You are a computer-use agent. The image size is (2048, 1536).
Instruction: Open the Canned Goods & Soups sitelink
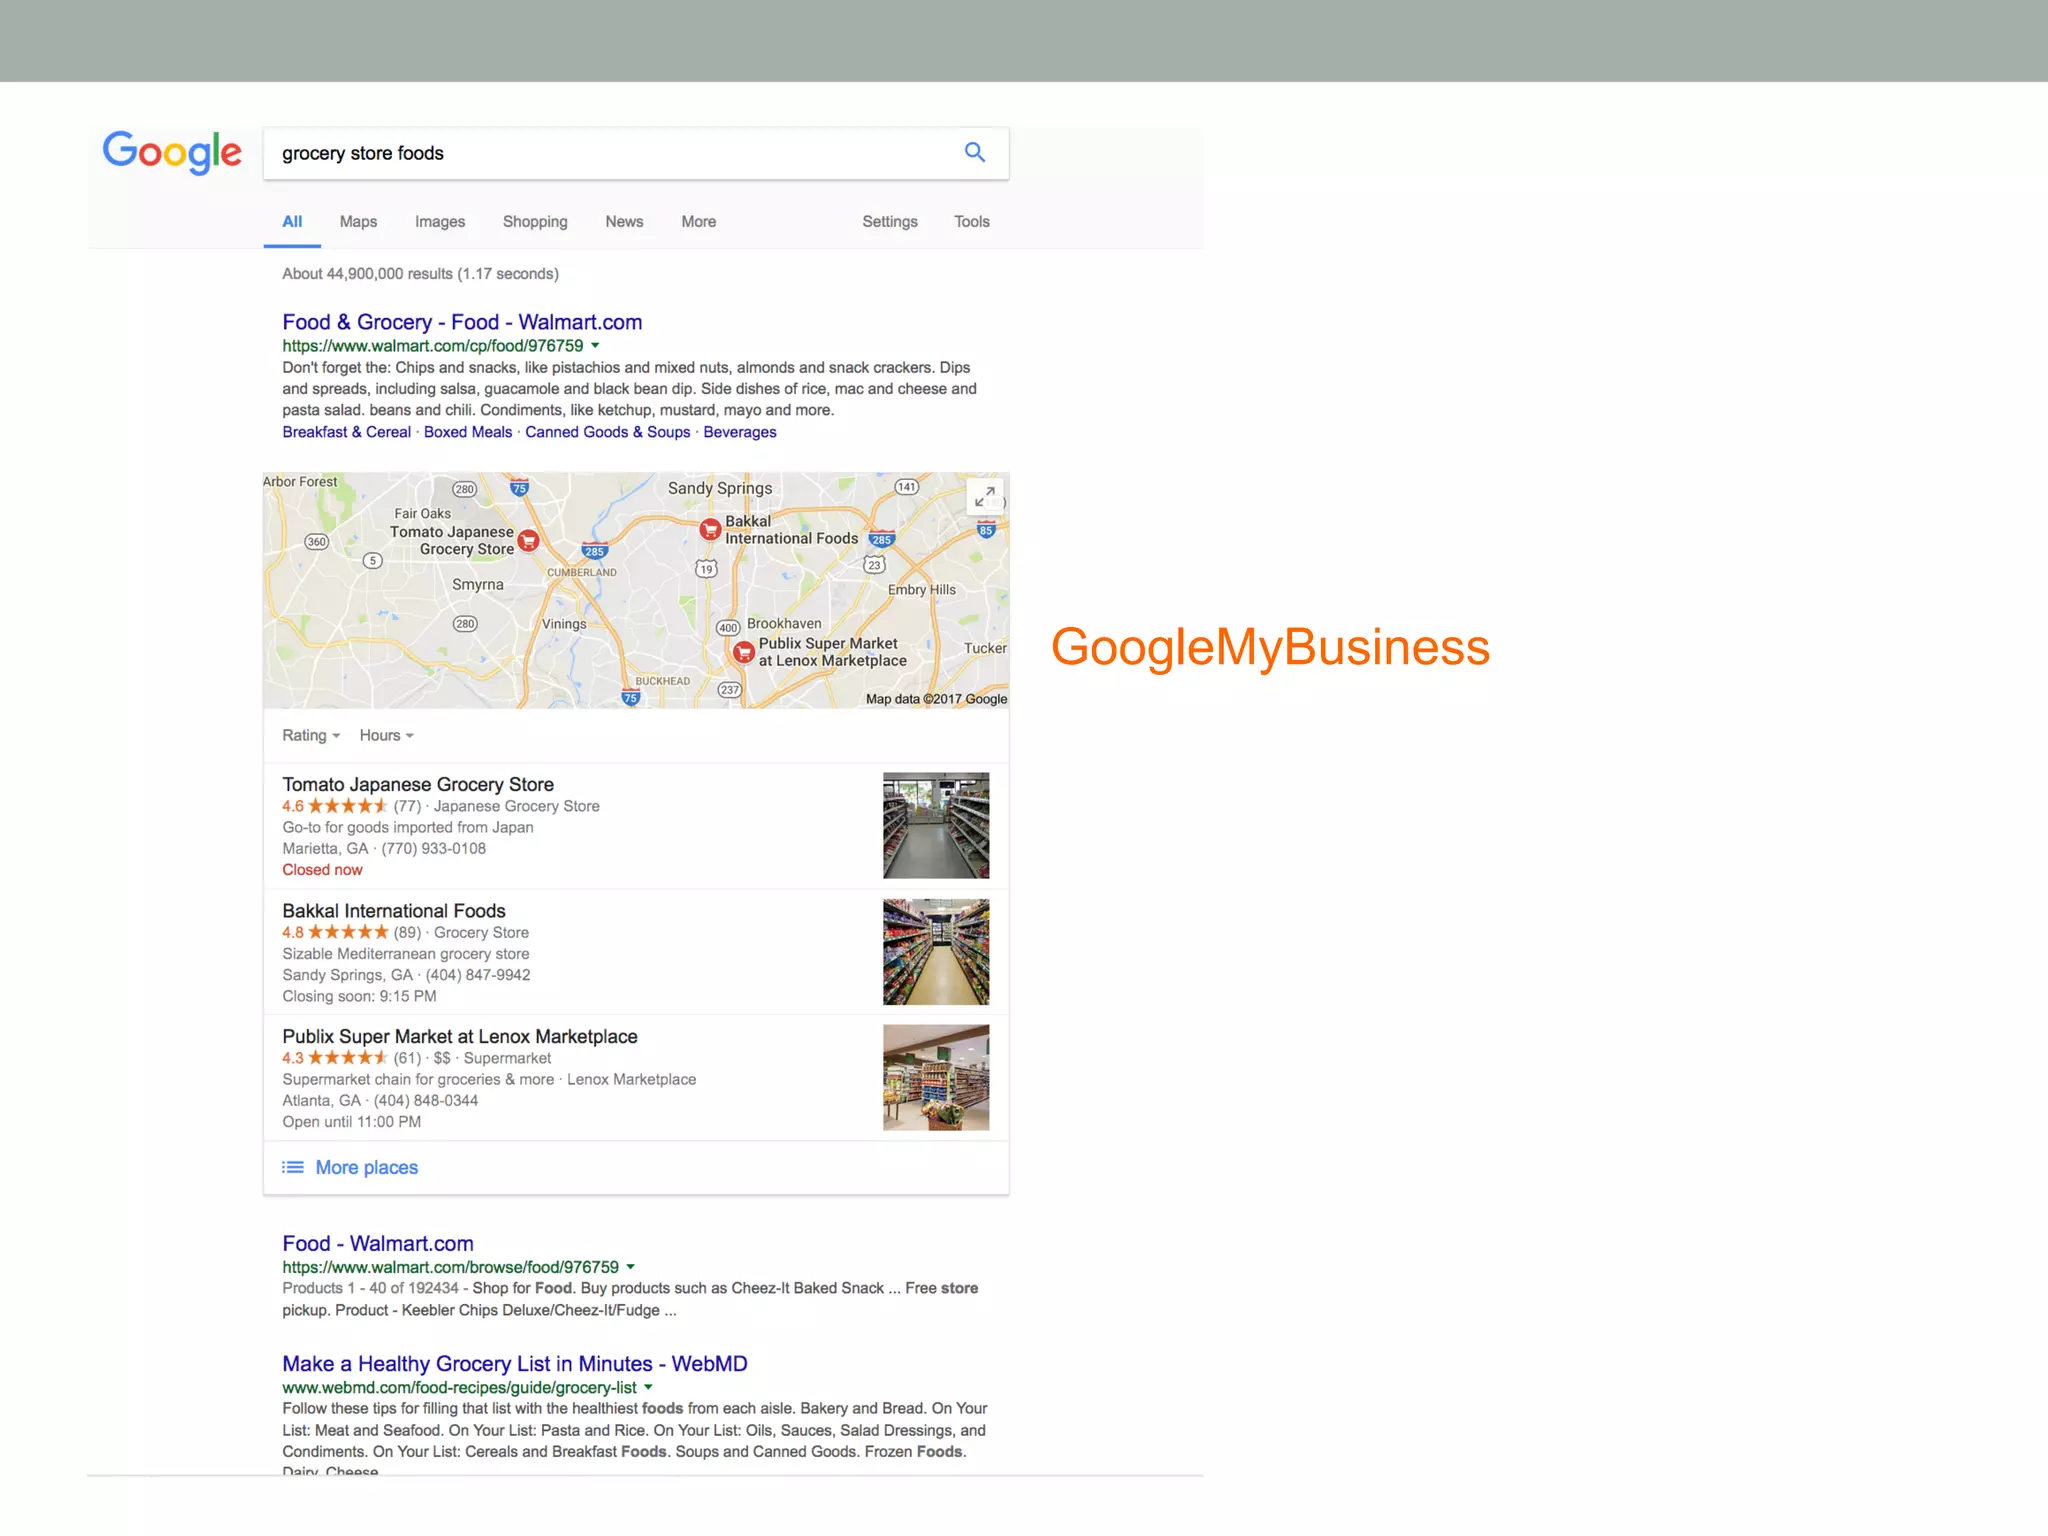(607, 432)
